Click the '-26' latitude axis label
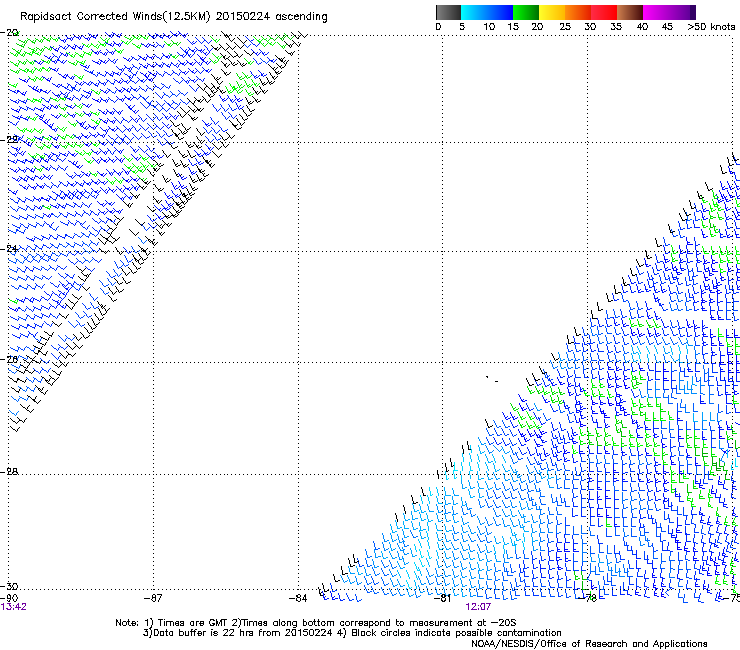Image resolution: width=740 pixels, height=650 pixels. pyautogui.click(x=9, y=360)
